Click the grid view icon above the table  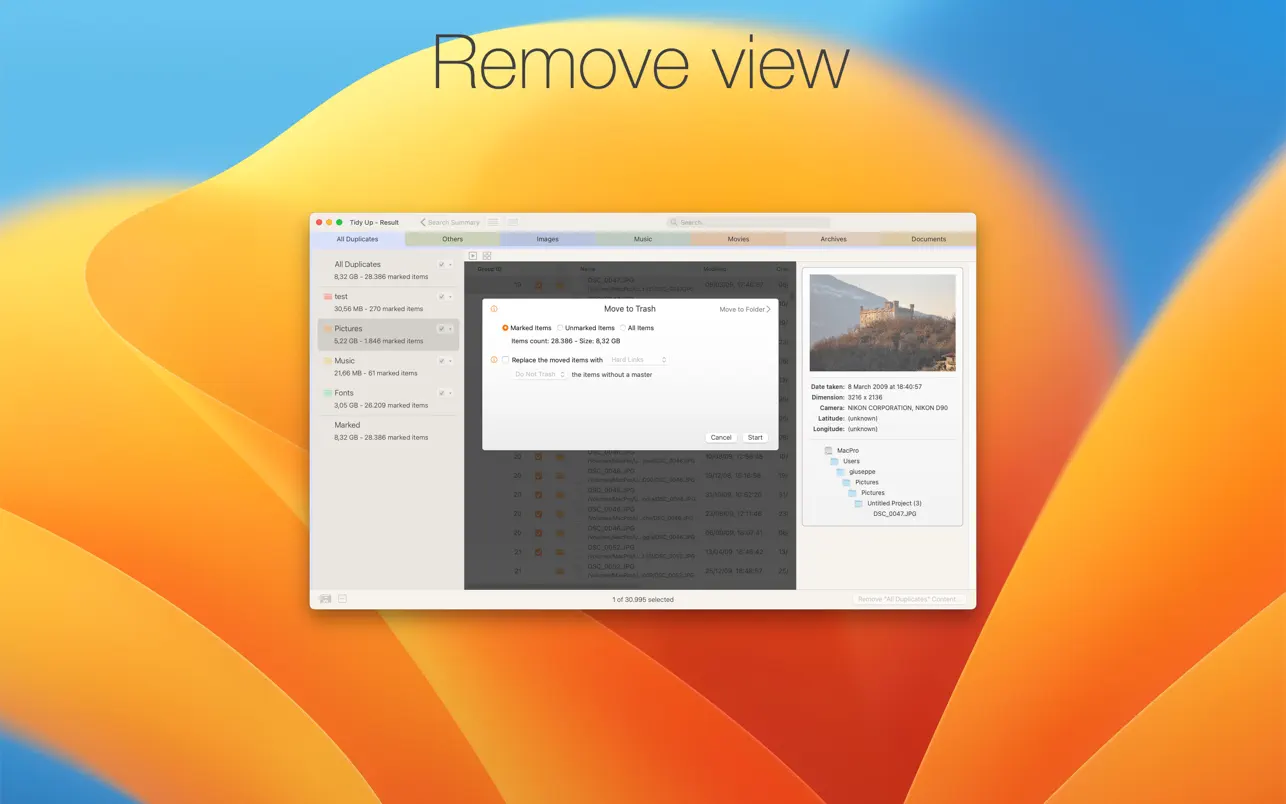click(487, 256)
